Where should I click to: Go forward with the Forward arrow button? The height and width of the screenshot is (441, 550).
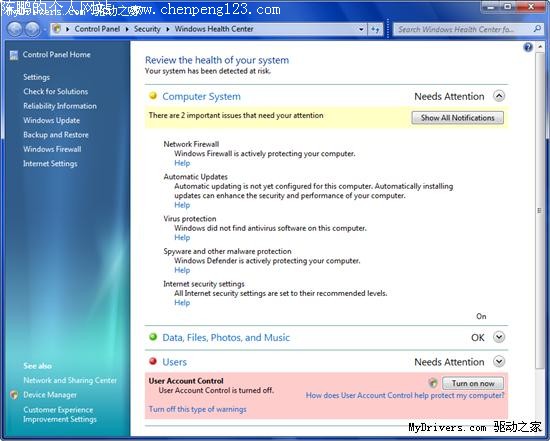coord(32,29)
